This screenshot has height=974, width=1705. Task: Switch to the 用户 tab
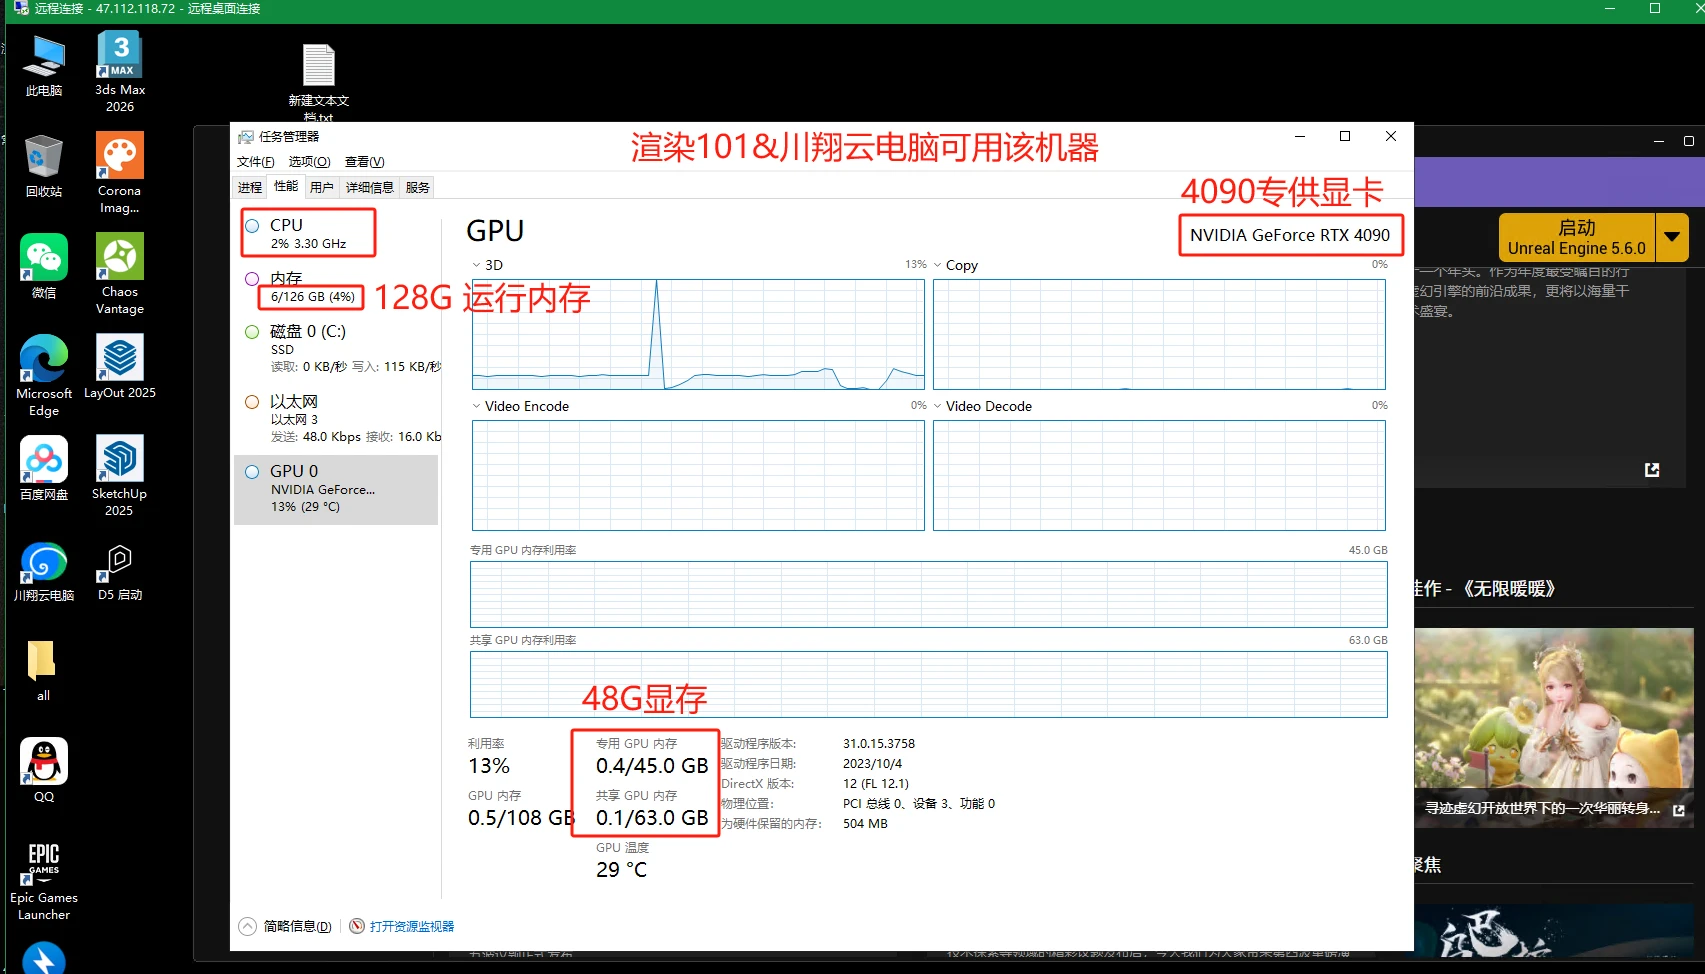tap(321, 187)
